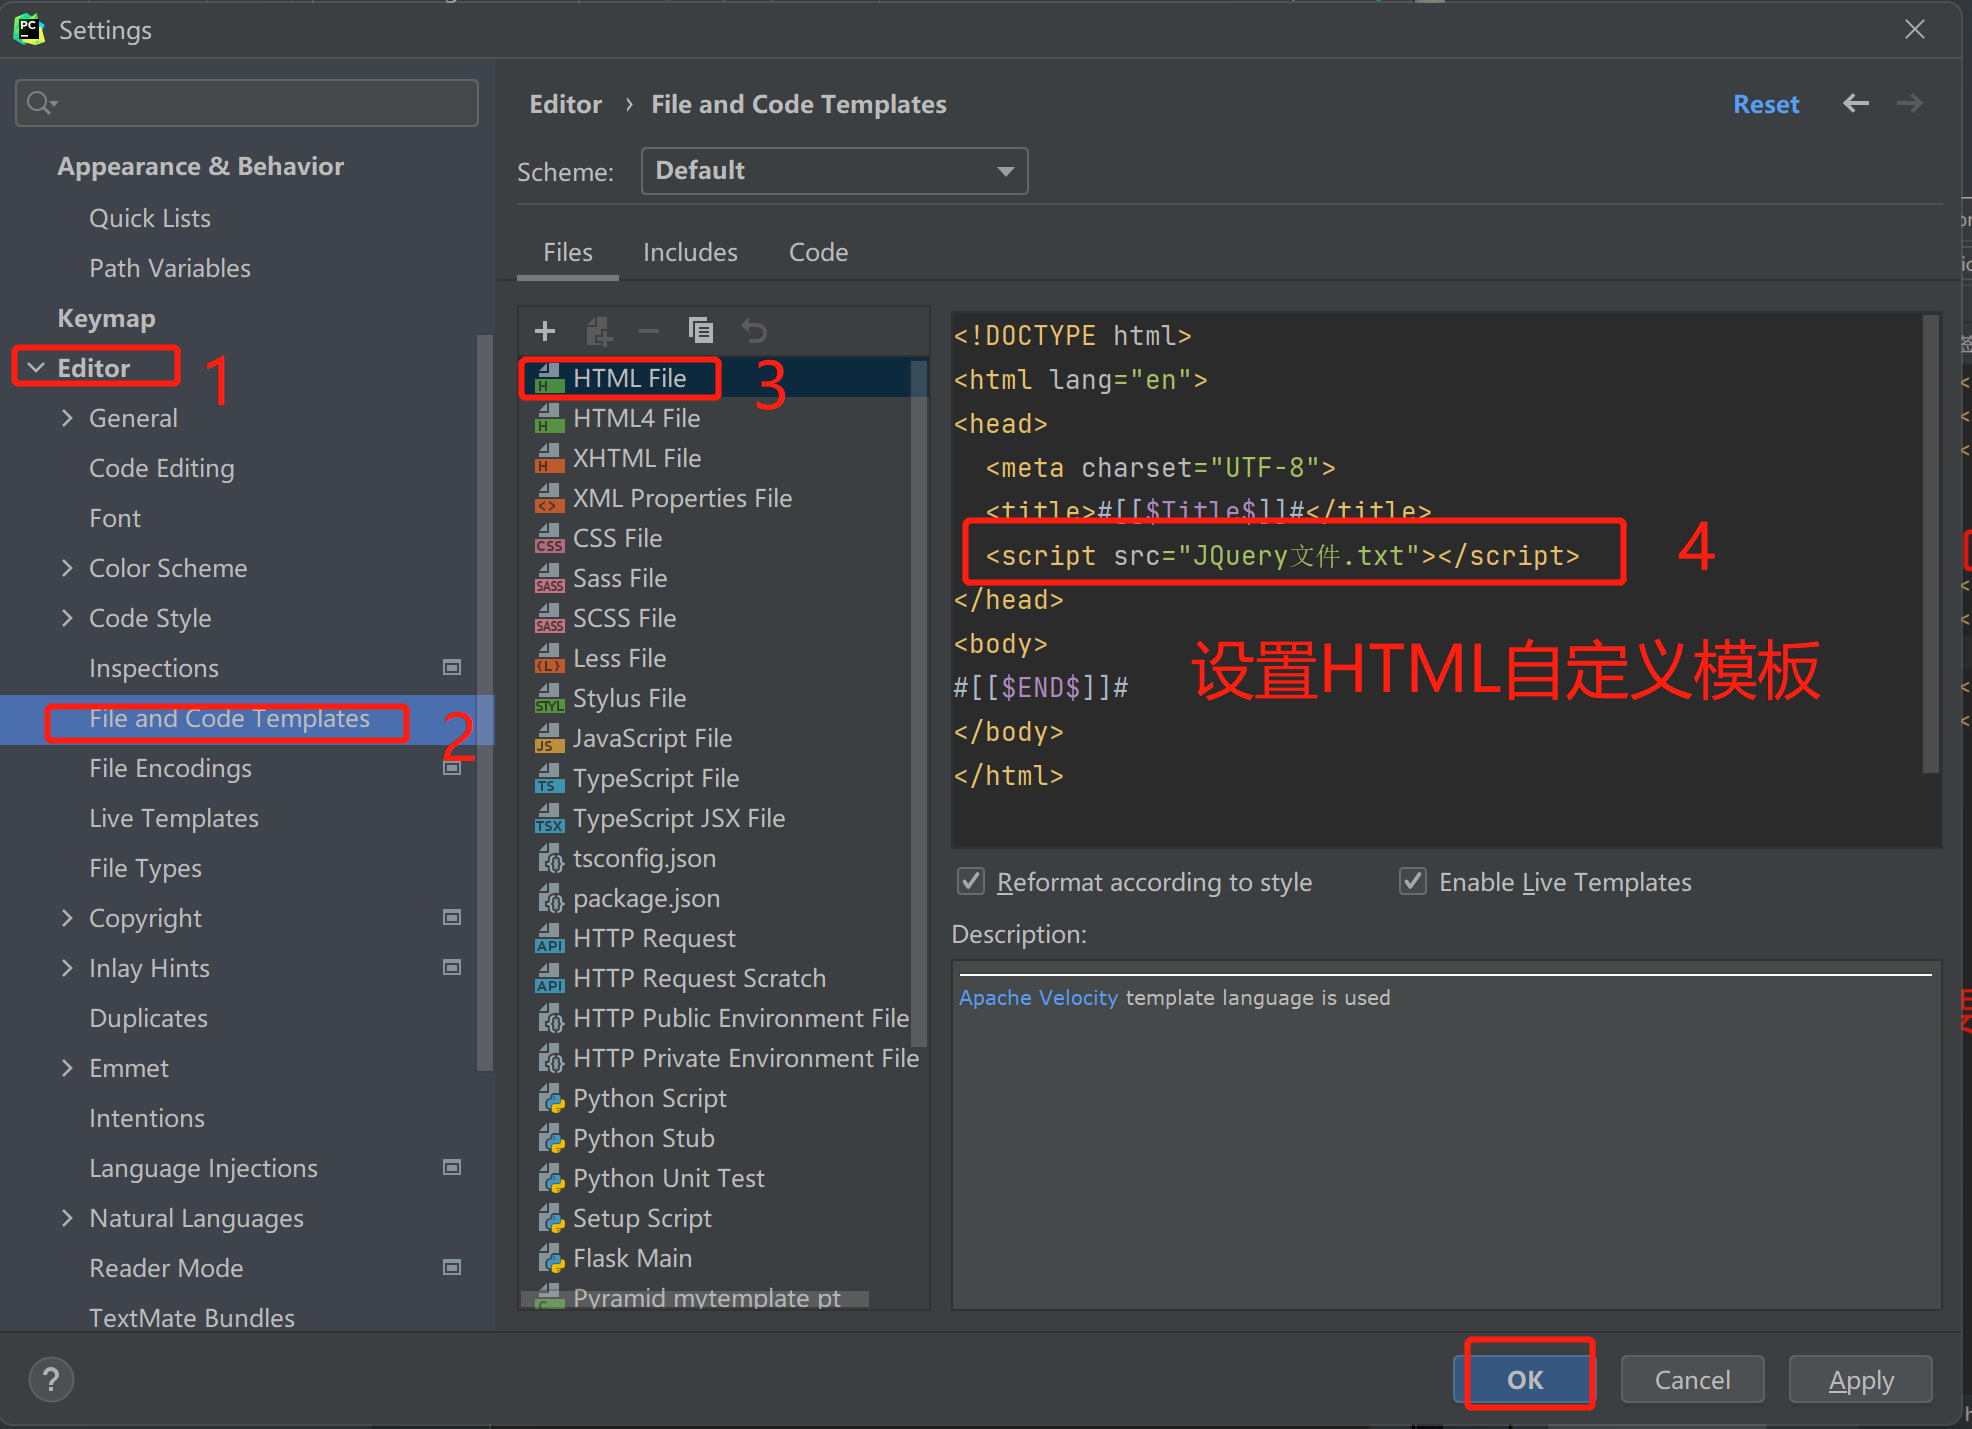Click the Apply button
The image size is (1972, 1429).
click(x=1860, y=1380)
